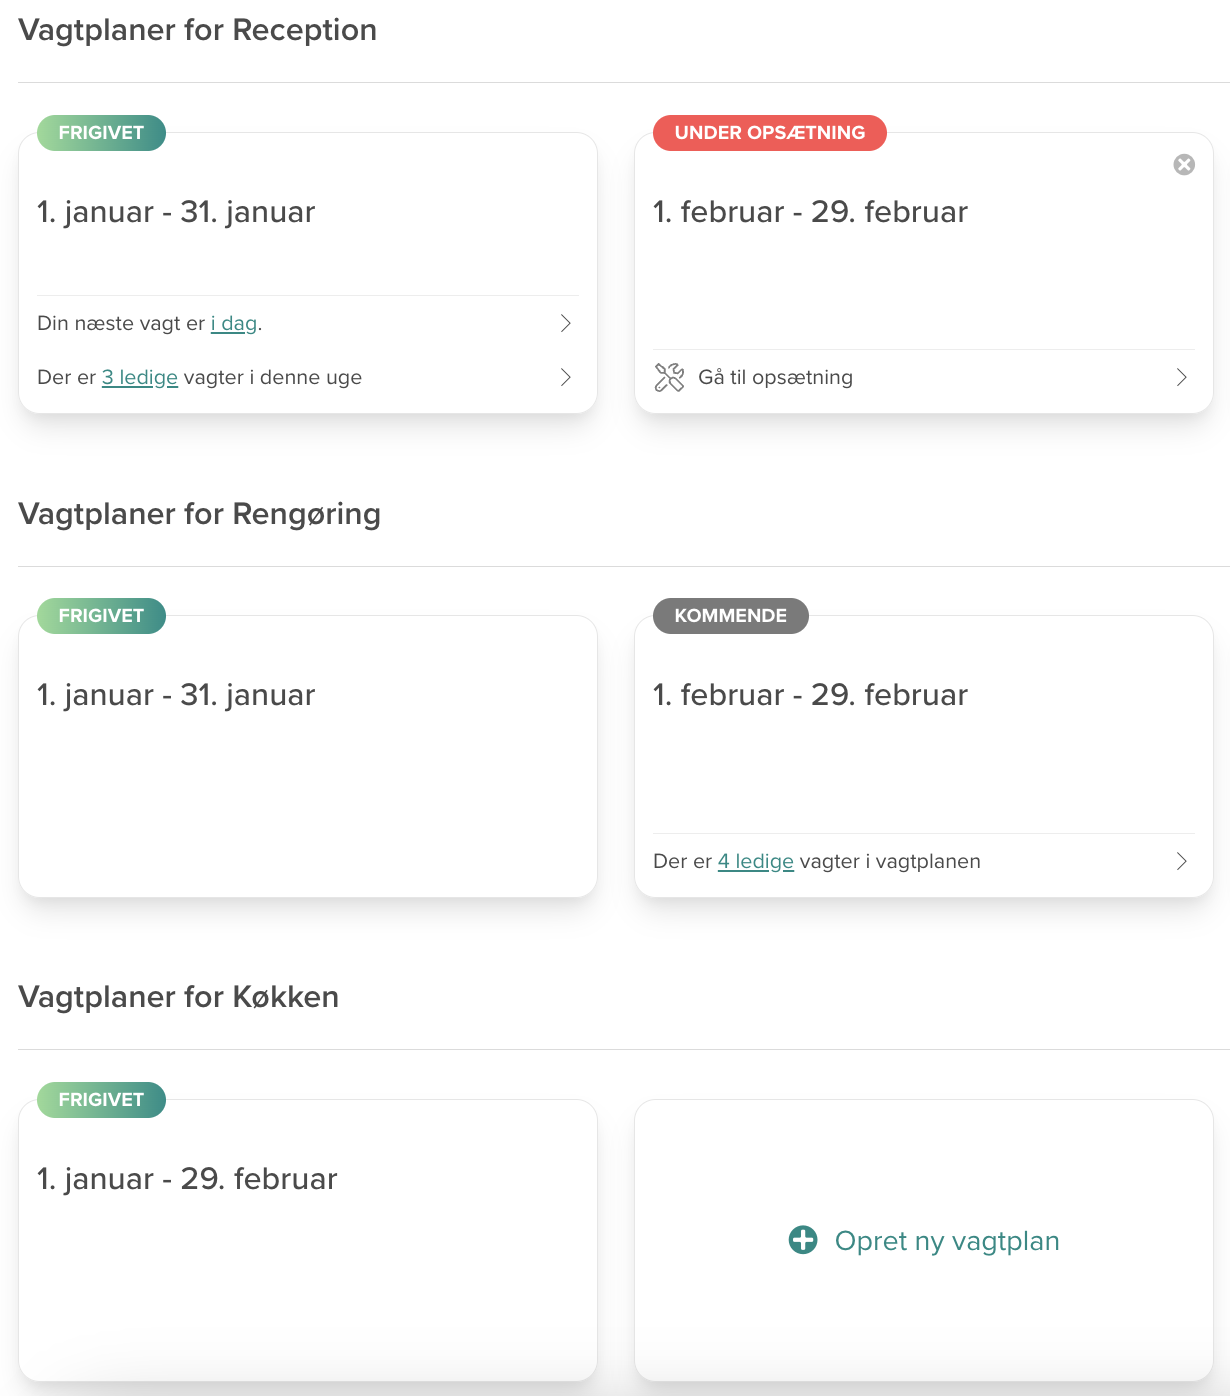
Task: Click the gray X on the februar Reception card
Action: pos(1184,164)
